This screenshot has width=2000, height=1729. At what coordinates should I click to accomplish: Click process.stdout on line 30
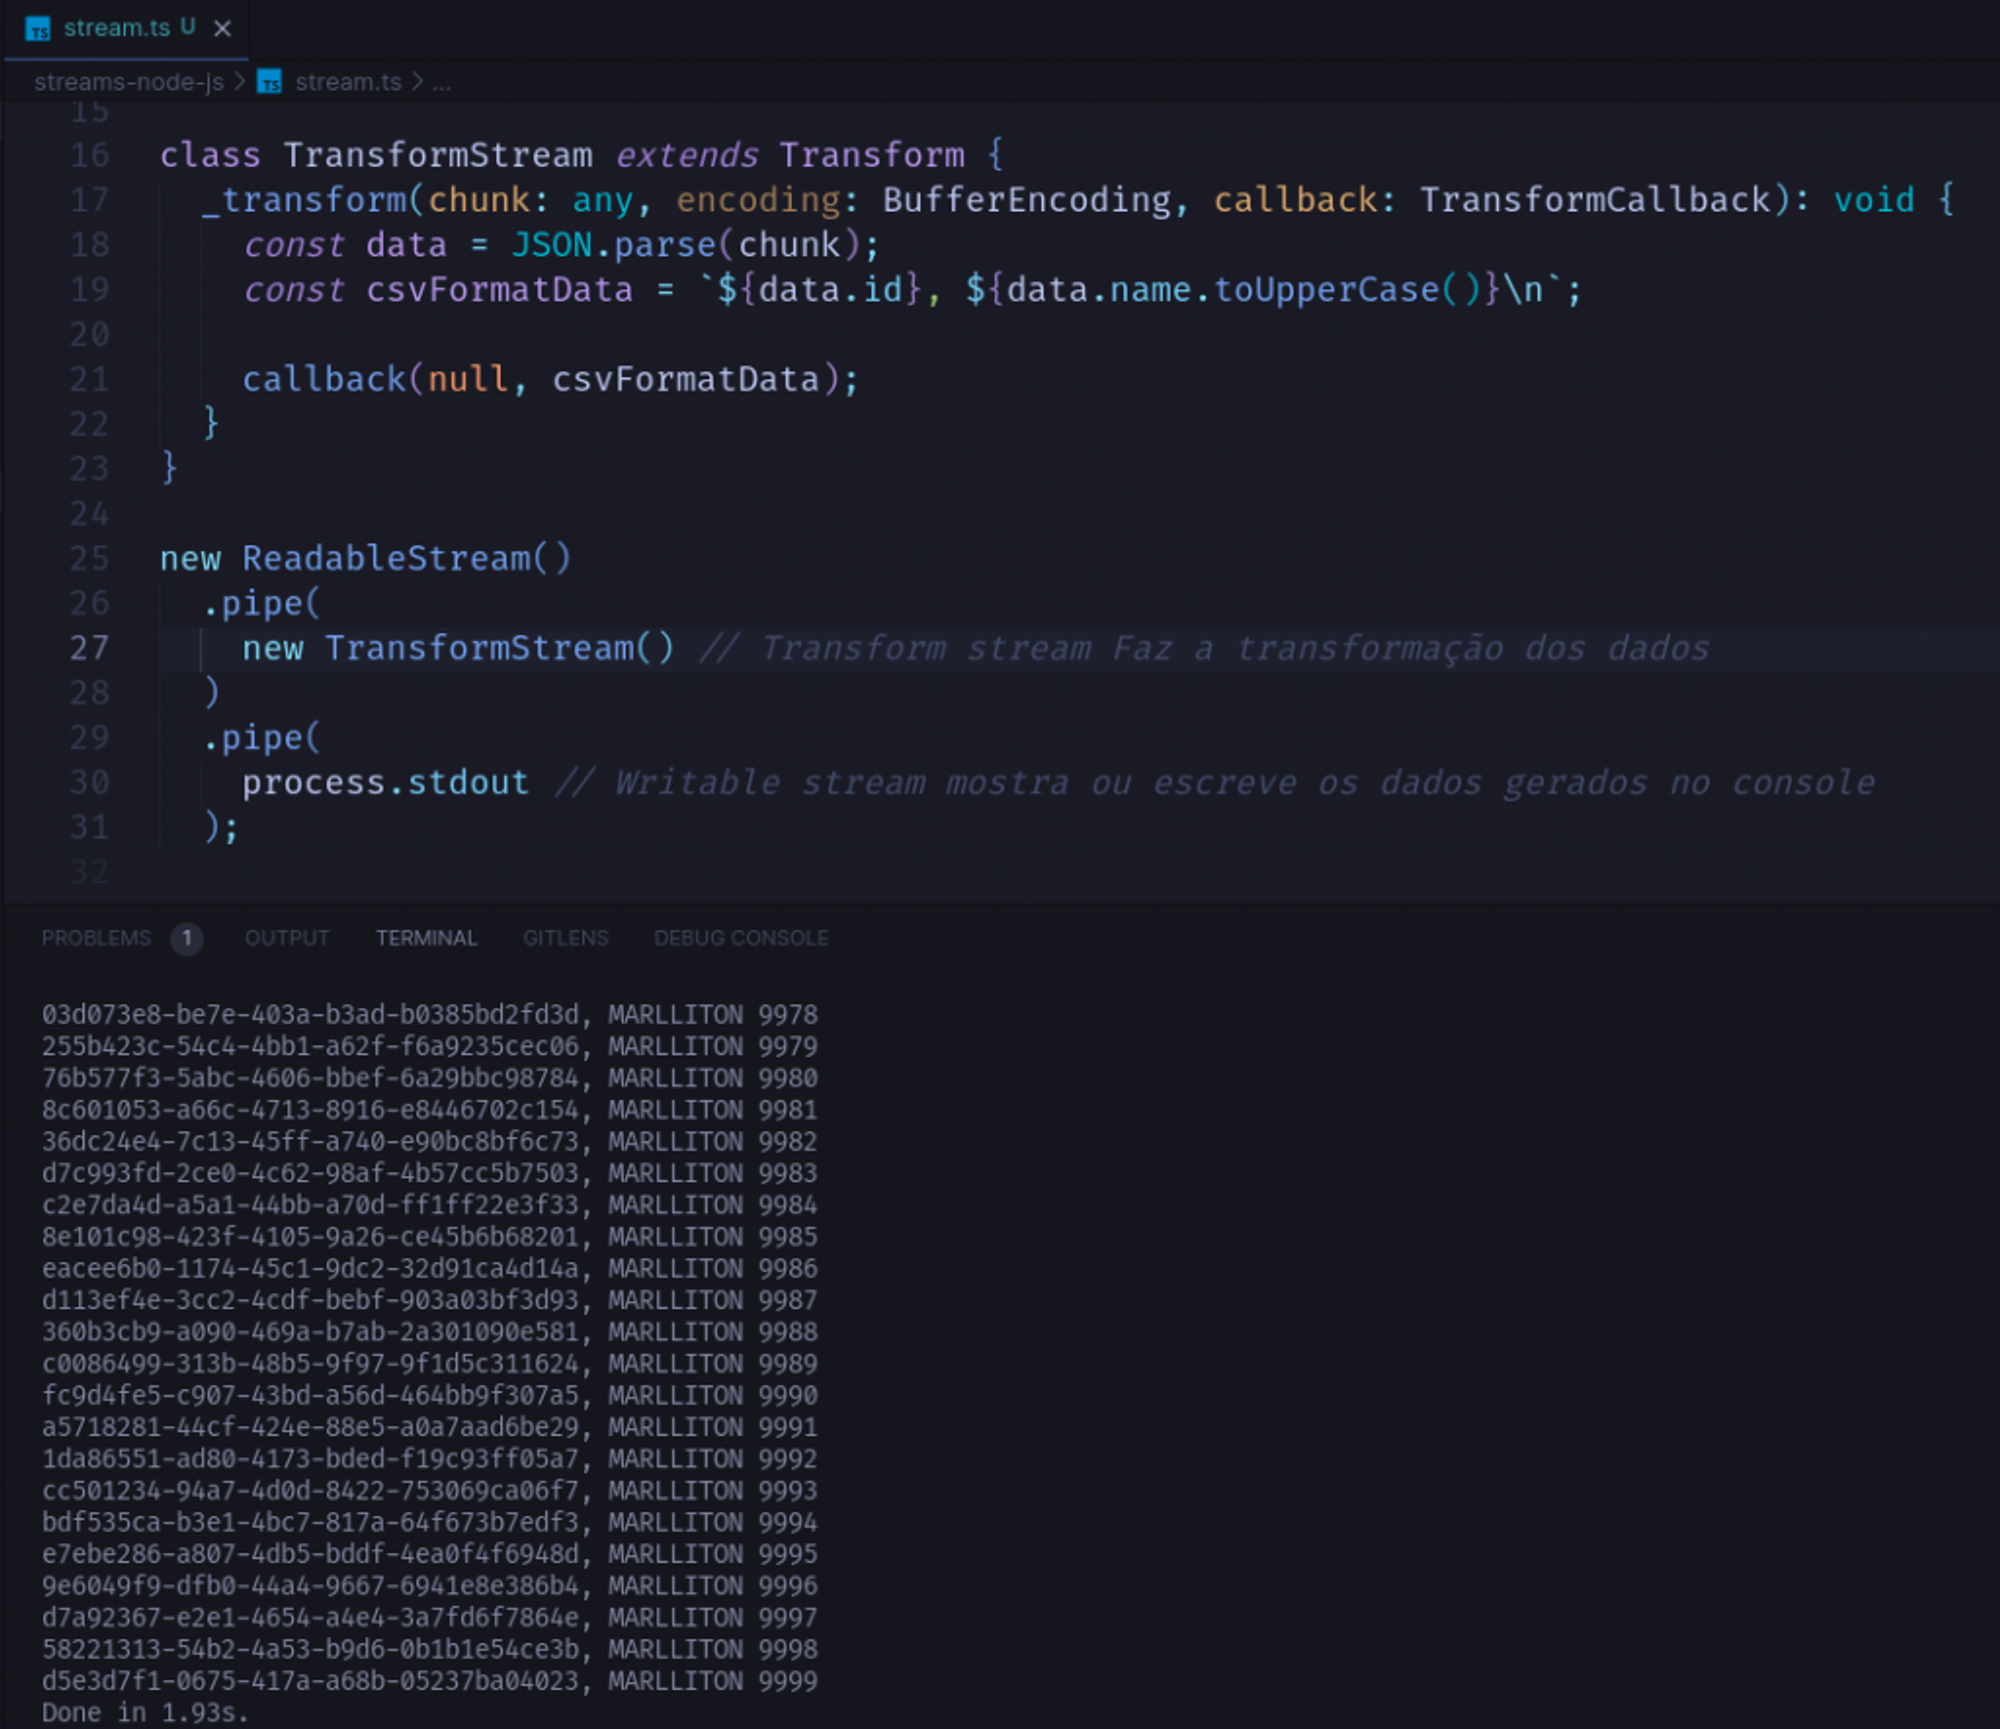point(384,782)
